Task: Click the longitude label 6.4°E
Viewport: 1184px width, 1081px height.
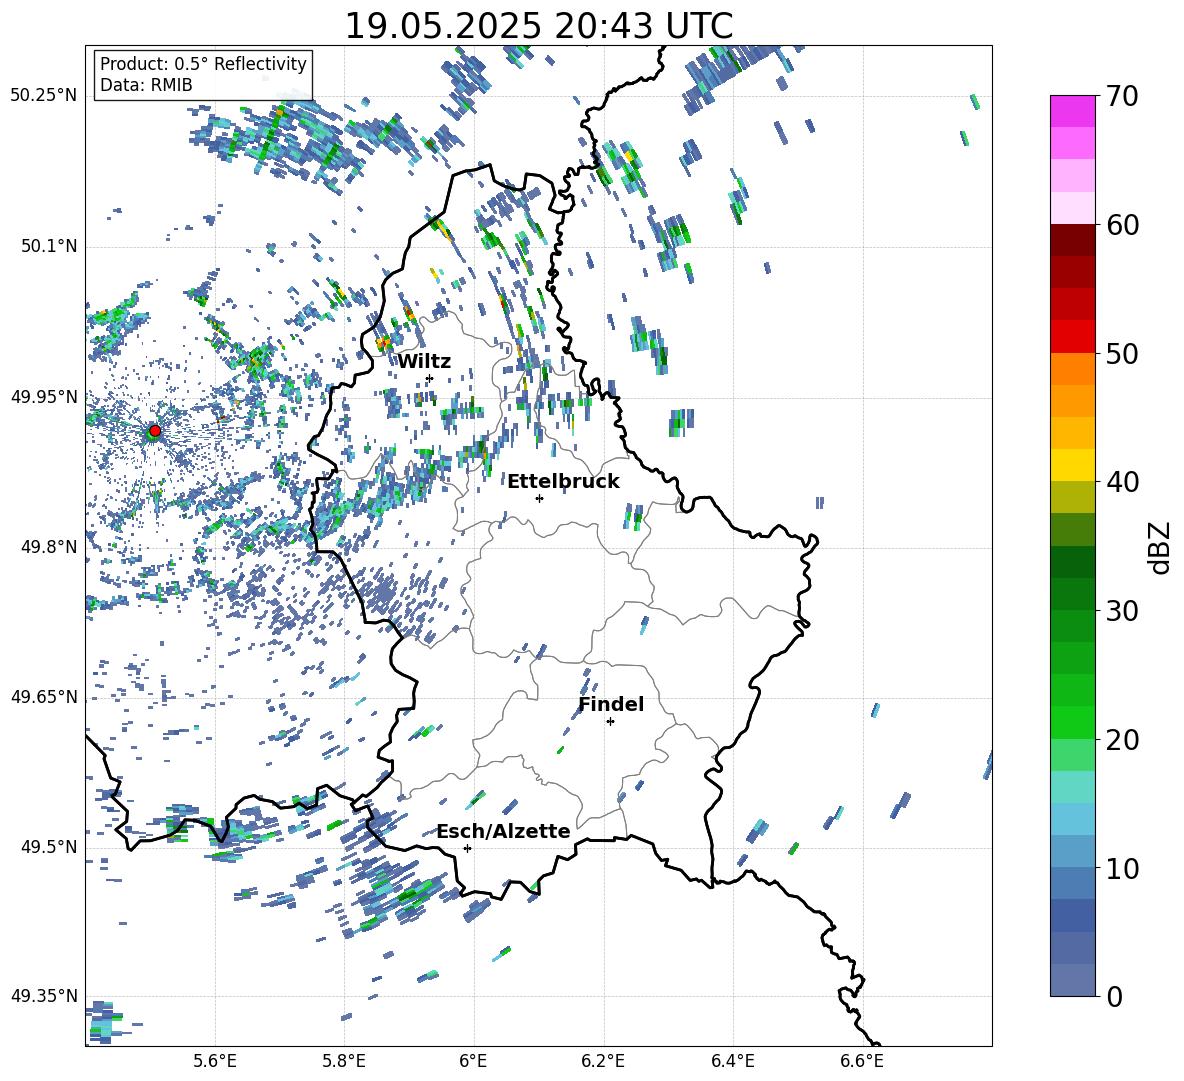Action: [732, 1062]
